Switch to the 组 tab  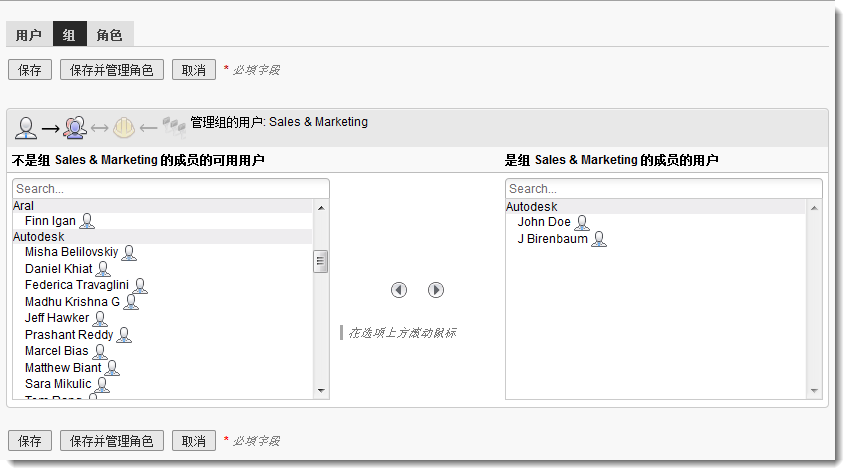tap(69, 35)
